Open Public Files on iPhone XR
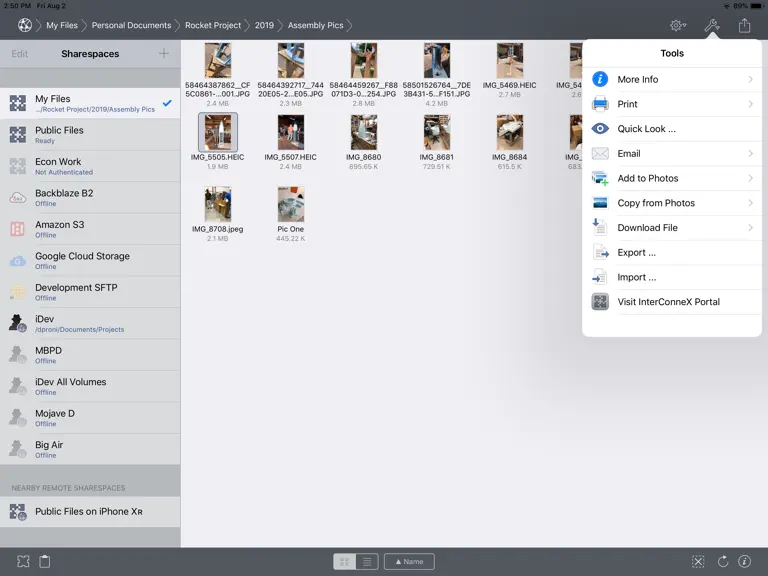 point(90,512)
